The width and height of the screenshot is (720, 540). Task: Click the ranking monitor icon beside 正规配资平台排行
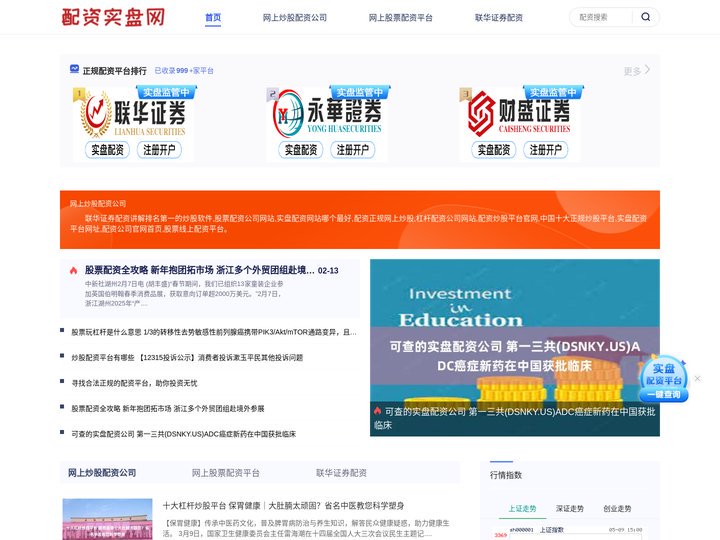(74, 69)
